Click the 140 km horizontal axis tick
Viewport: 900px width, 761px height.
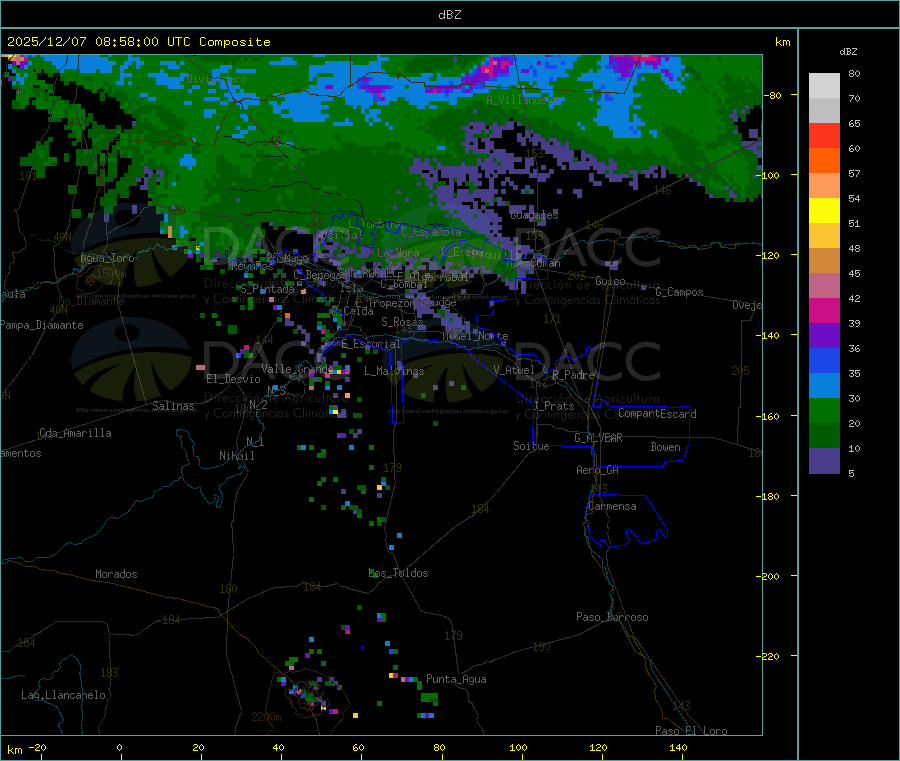[x=678, y=747]
